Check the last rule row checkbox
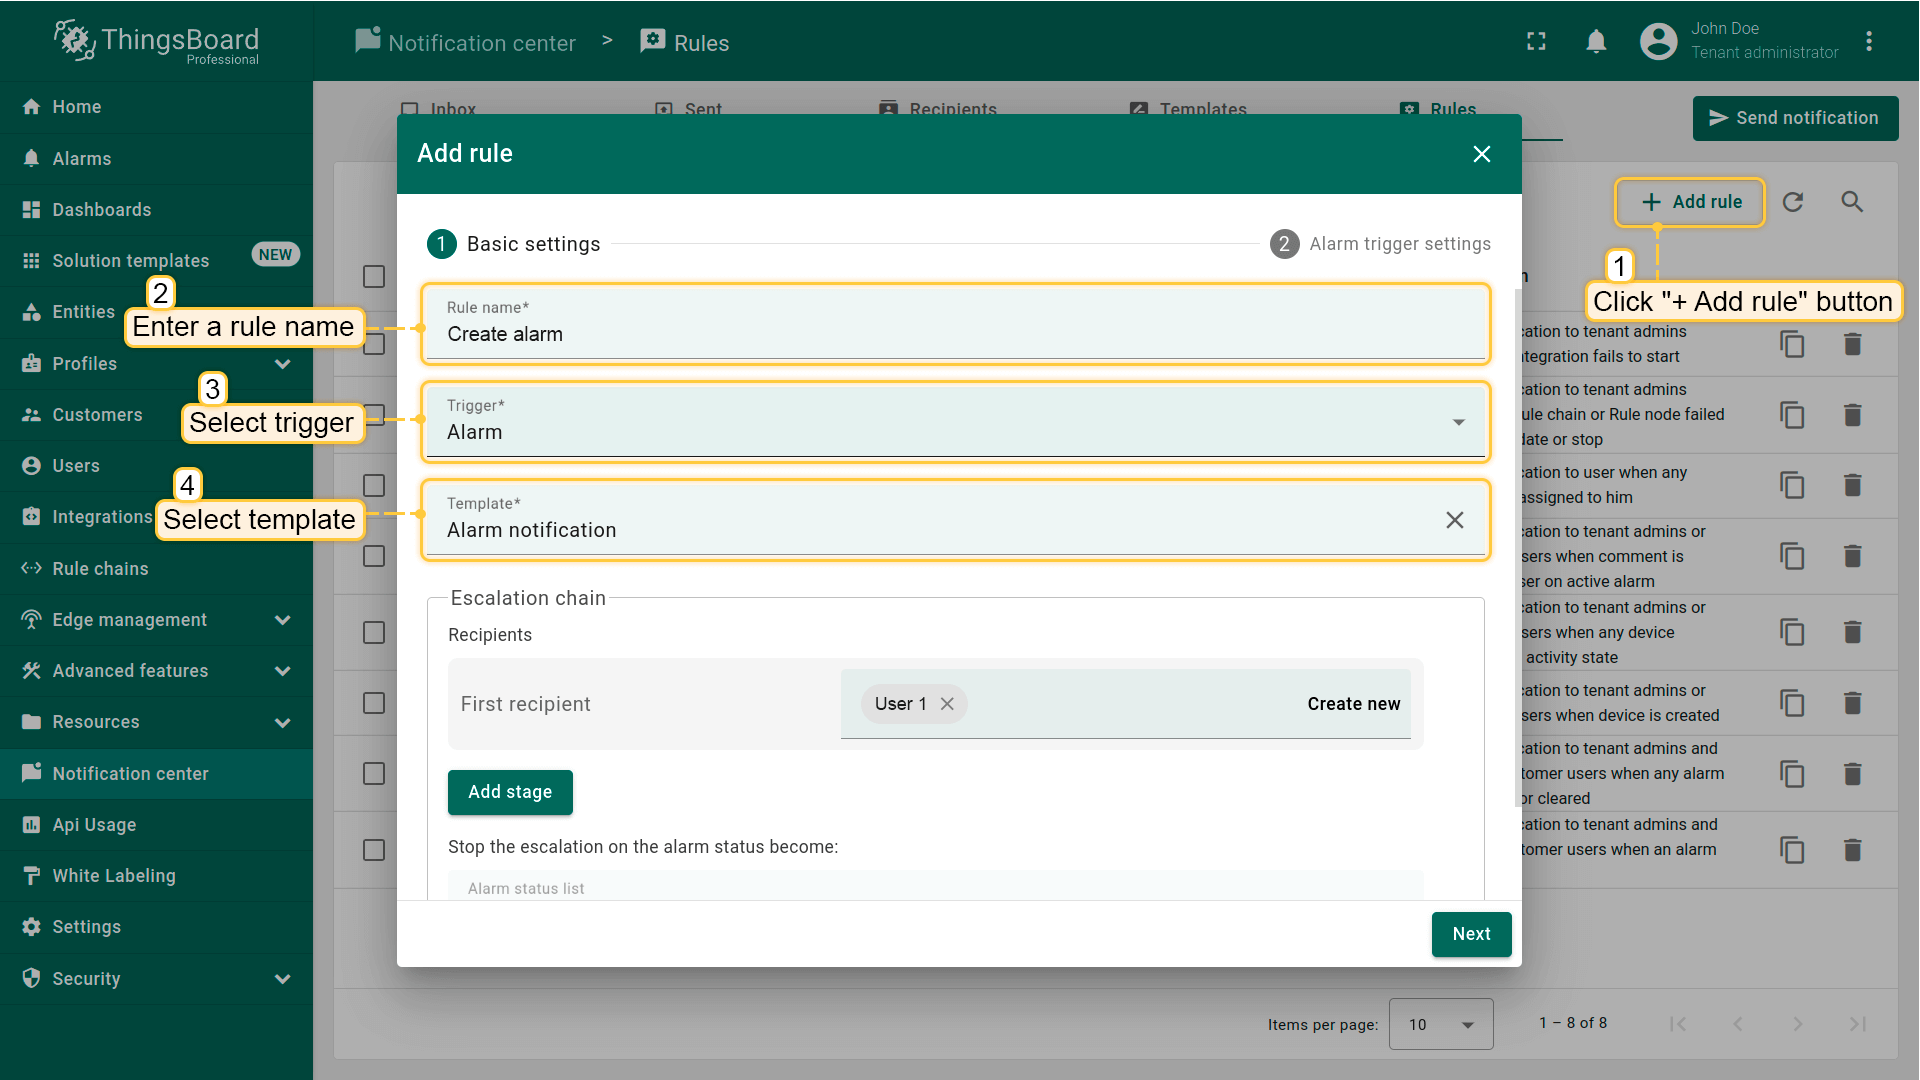This screenshot has height=1080, width=1920. point(374,850)
